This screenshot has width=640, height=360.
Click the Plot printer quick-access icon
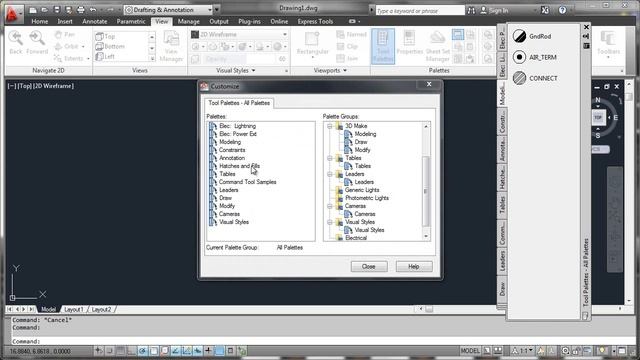81,10
